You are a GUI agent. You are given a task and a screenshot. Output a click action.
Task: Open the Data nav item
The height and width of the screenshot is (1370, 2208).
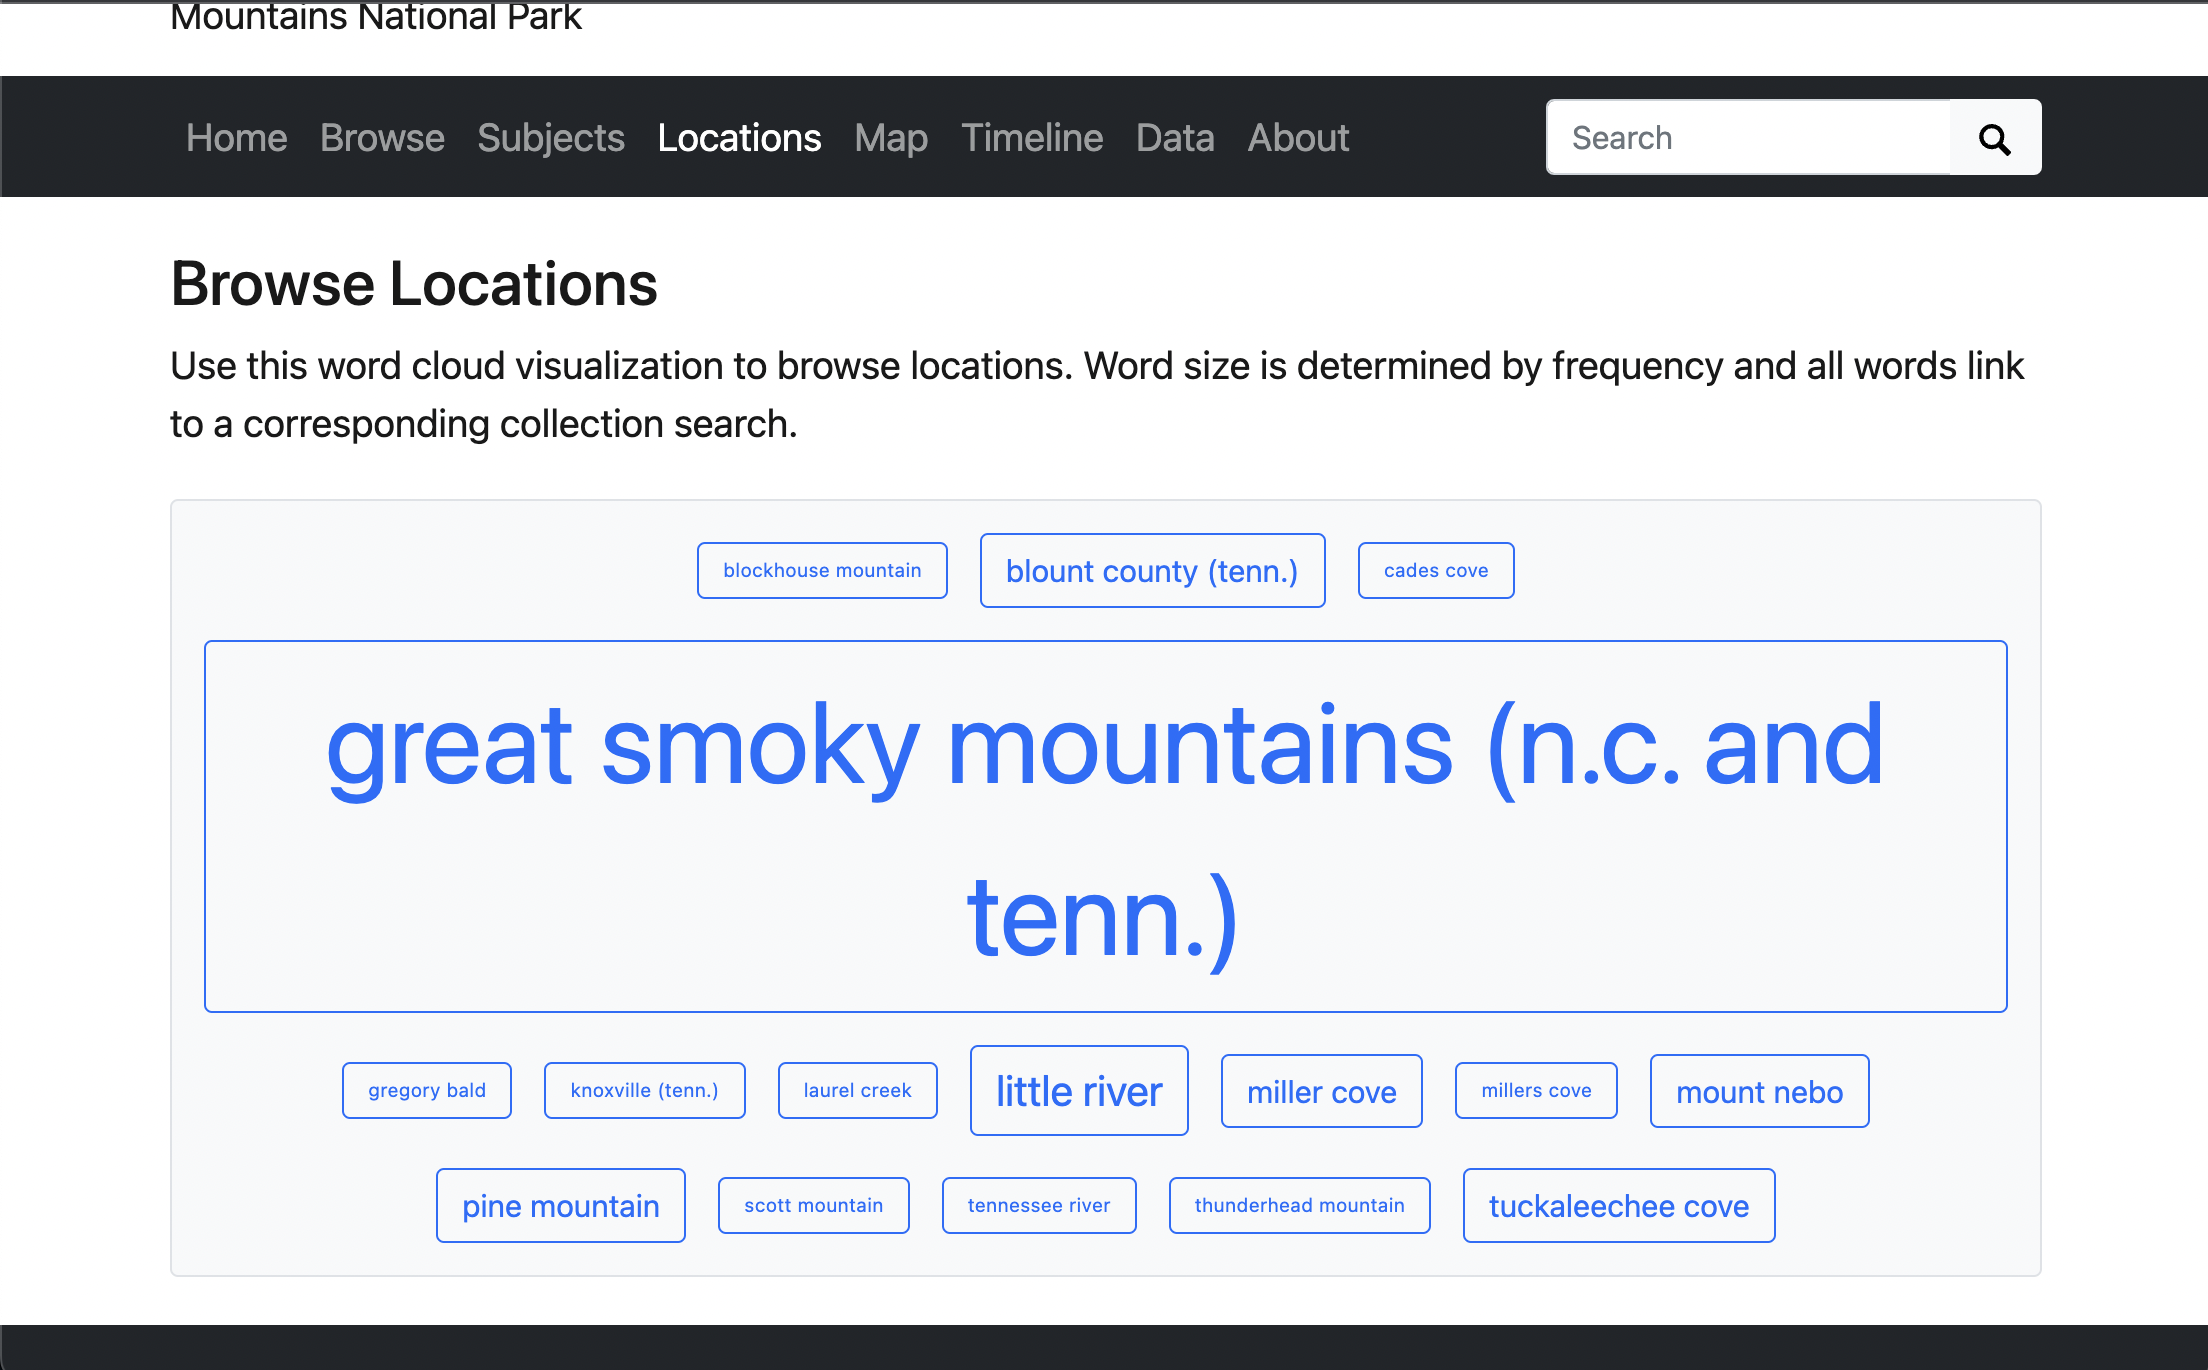coord(1175,138)
